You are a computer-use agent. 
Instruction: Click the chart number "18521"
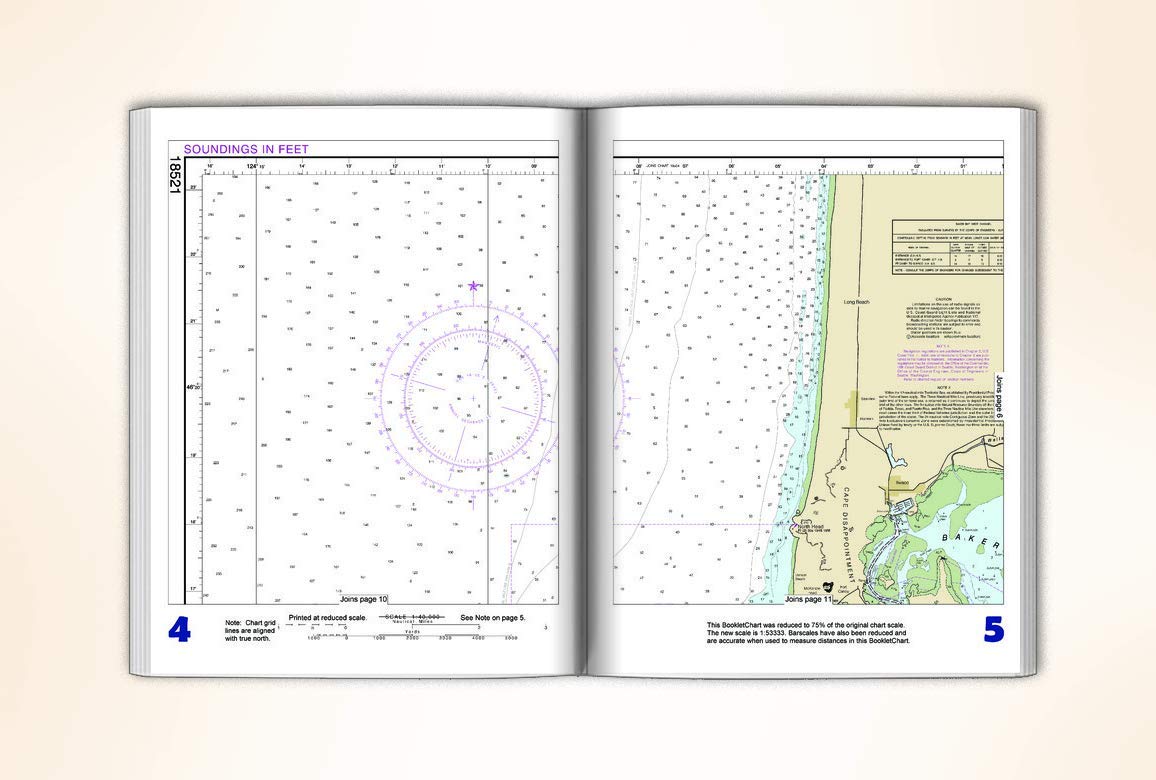click(x=175, y=175)
